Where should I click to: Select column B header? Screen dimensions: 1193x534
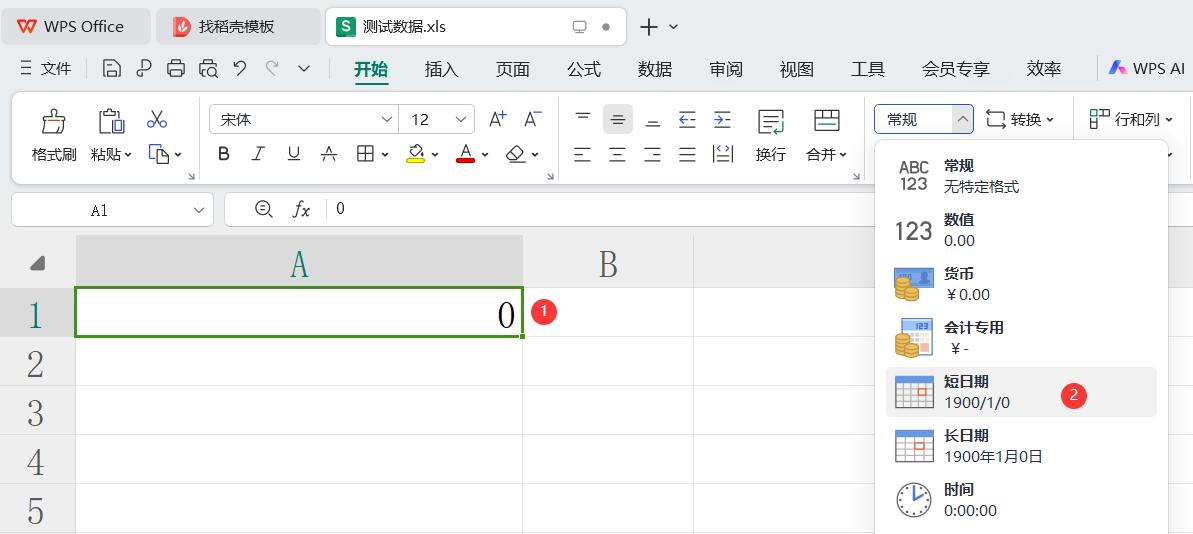click(608, 262)
